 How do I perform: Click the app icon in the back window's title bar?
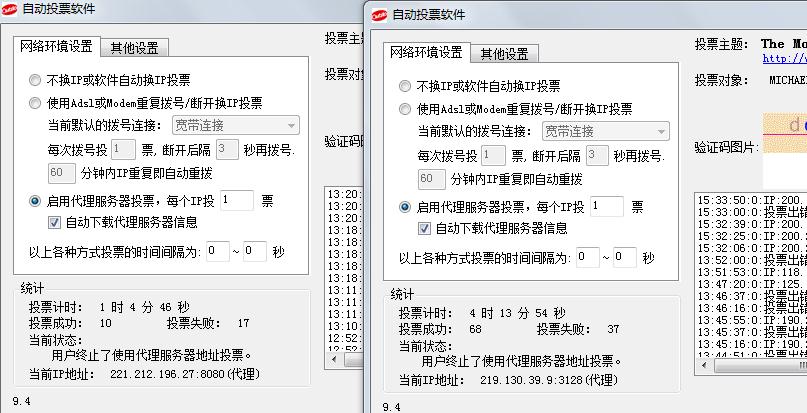tap(9, 9)
